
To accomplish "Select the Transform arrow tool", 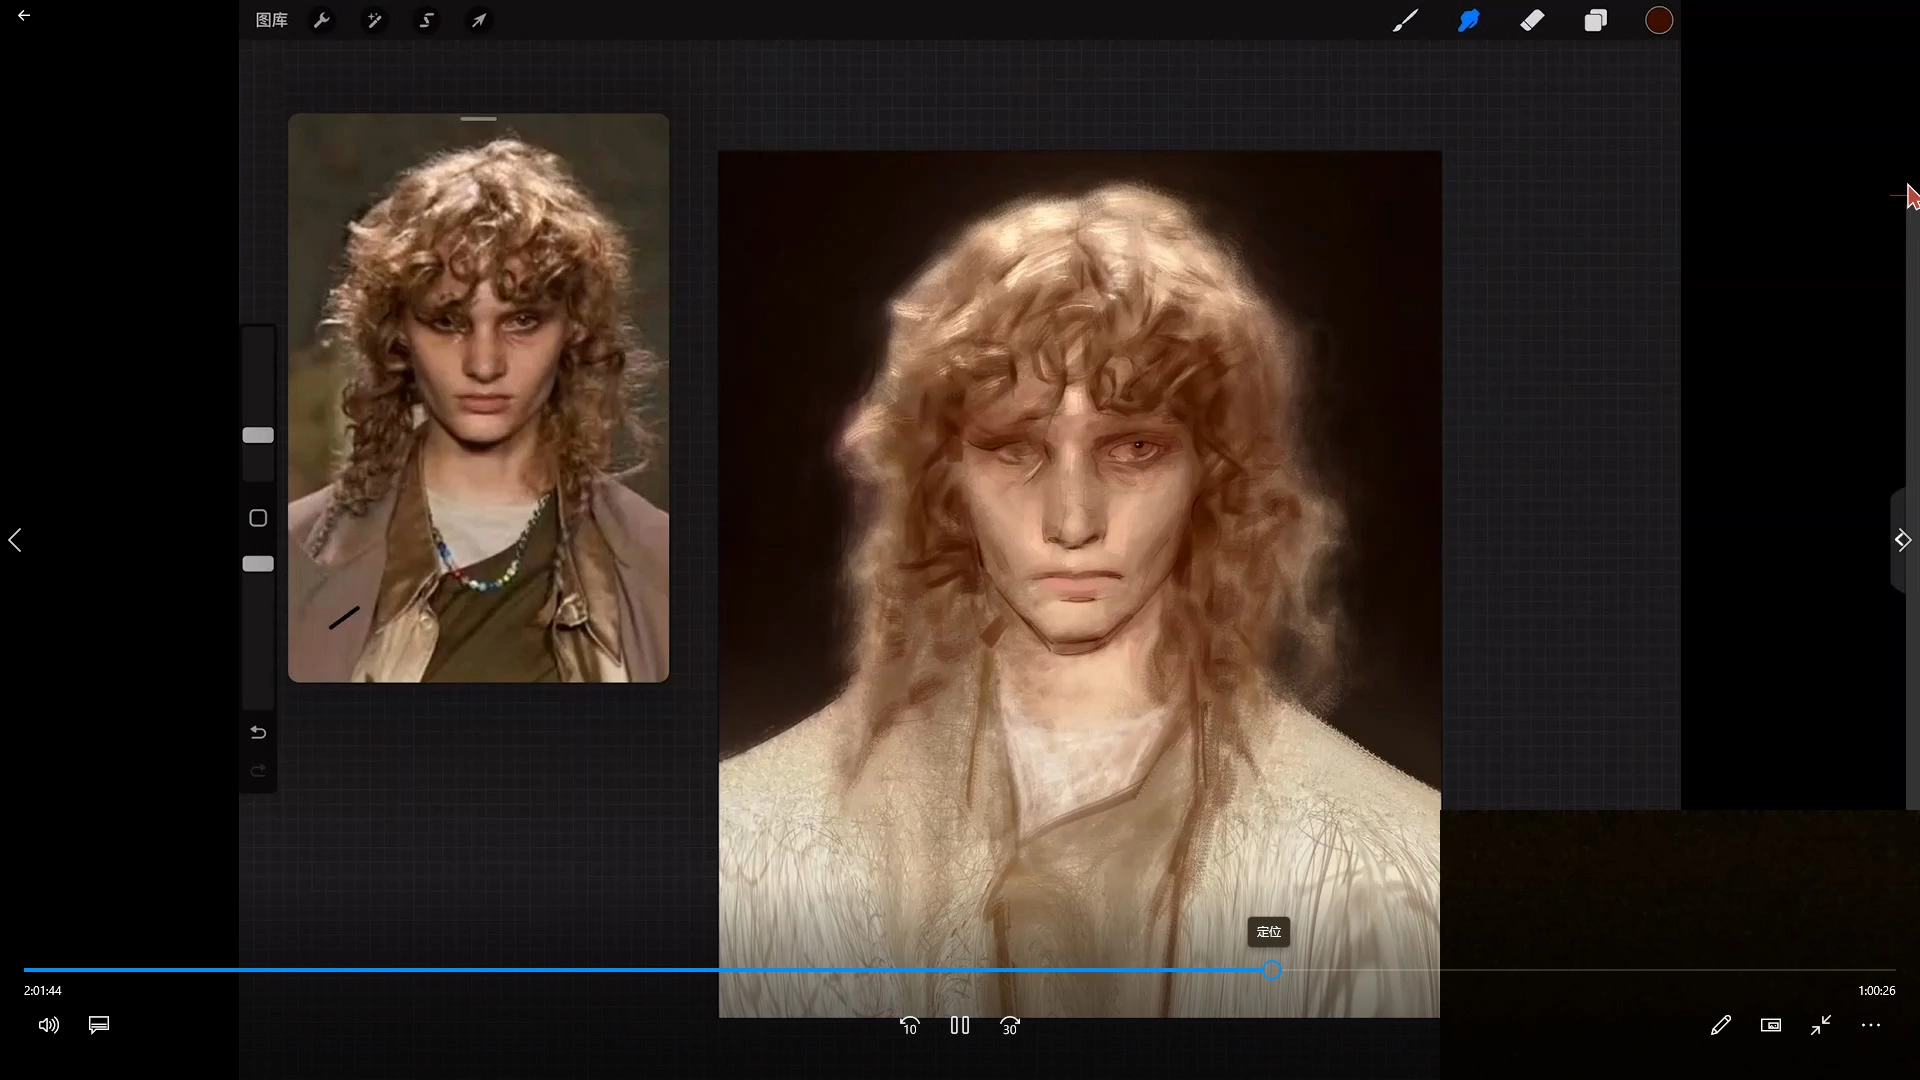I will 479,20.
